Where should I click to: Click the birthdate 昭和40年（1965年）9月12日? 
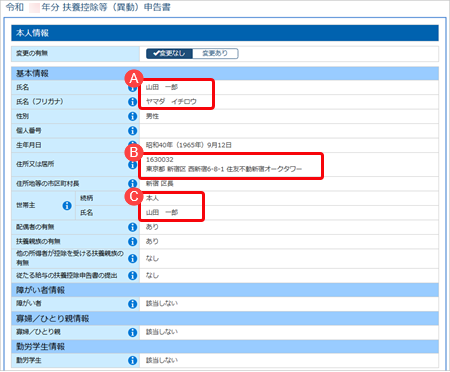pyautogui.click(x=189, y=145)
